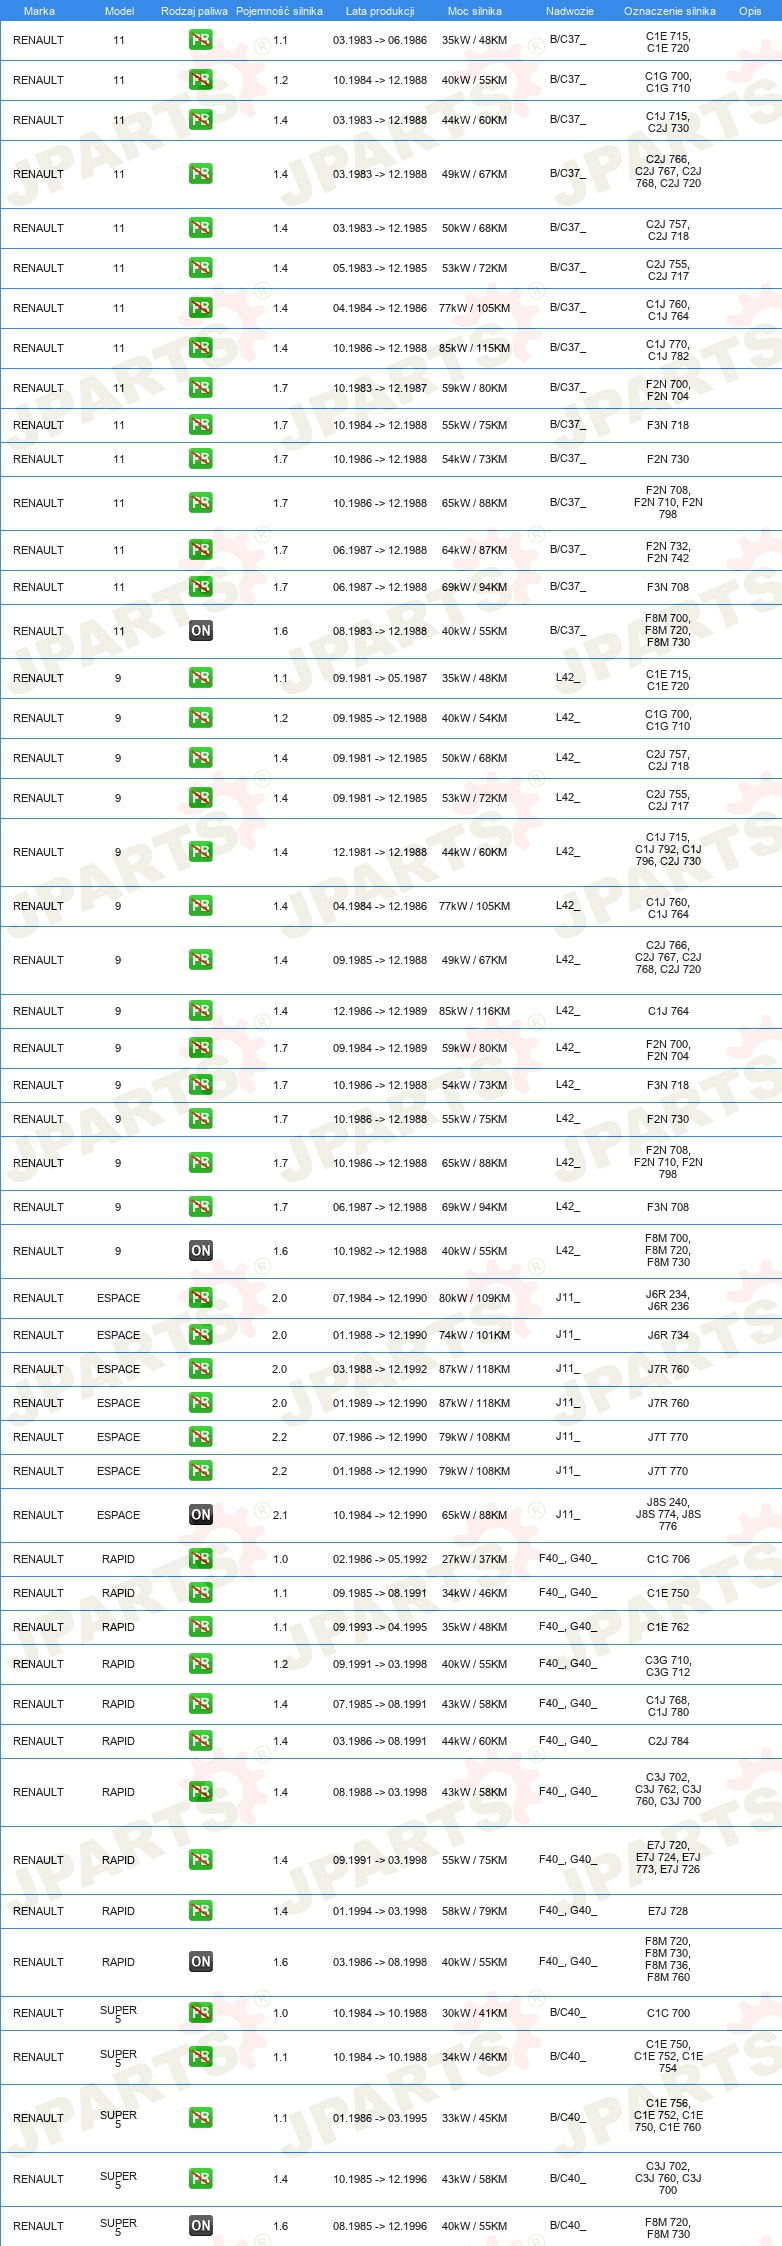Image resolution: width=782 pixels, height=2246 pixels.
Task: Click the Moc silnika column header
Action: [475, 11]
